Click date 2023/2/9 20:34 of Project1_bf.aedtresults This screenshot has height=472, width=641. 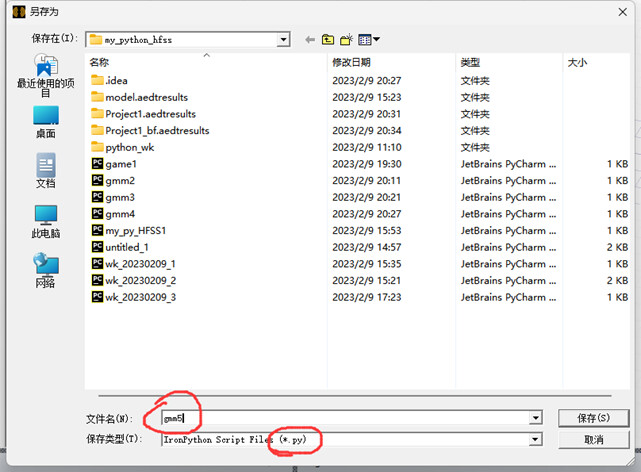pos(367,131)
